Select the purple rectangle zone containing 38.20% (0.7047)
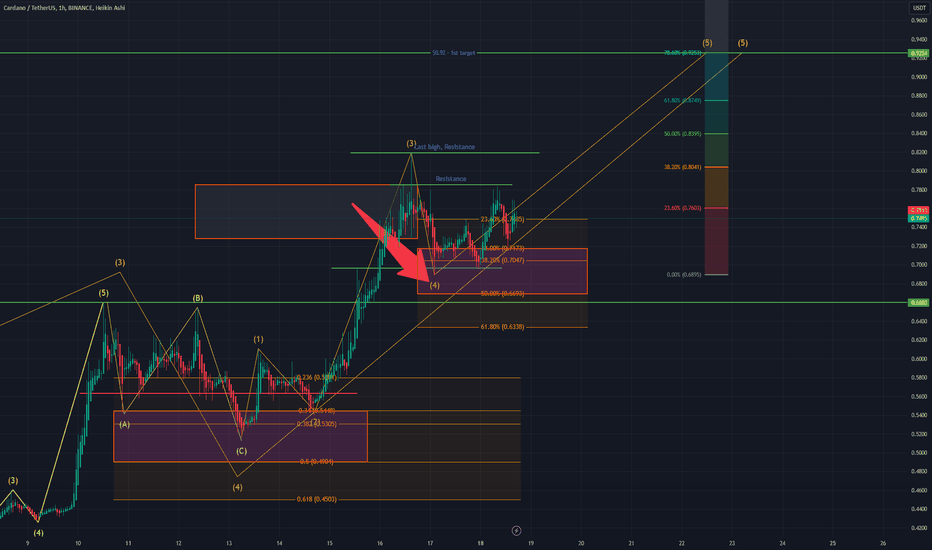 coord(502,271)
